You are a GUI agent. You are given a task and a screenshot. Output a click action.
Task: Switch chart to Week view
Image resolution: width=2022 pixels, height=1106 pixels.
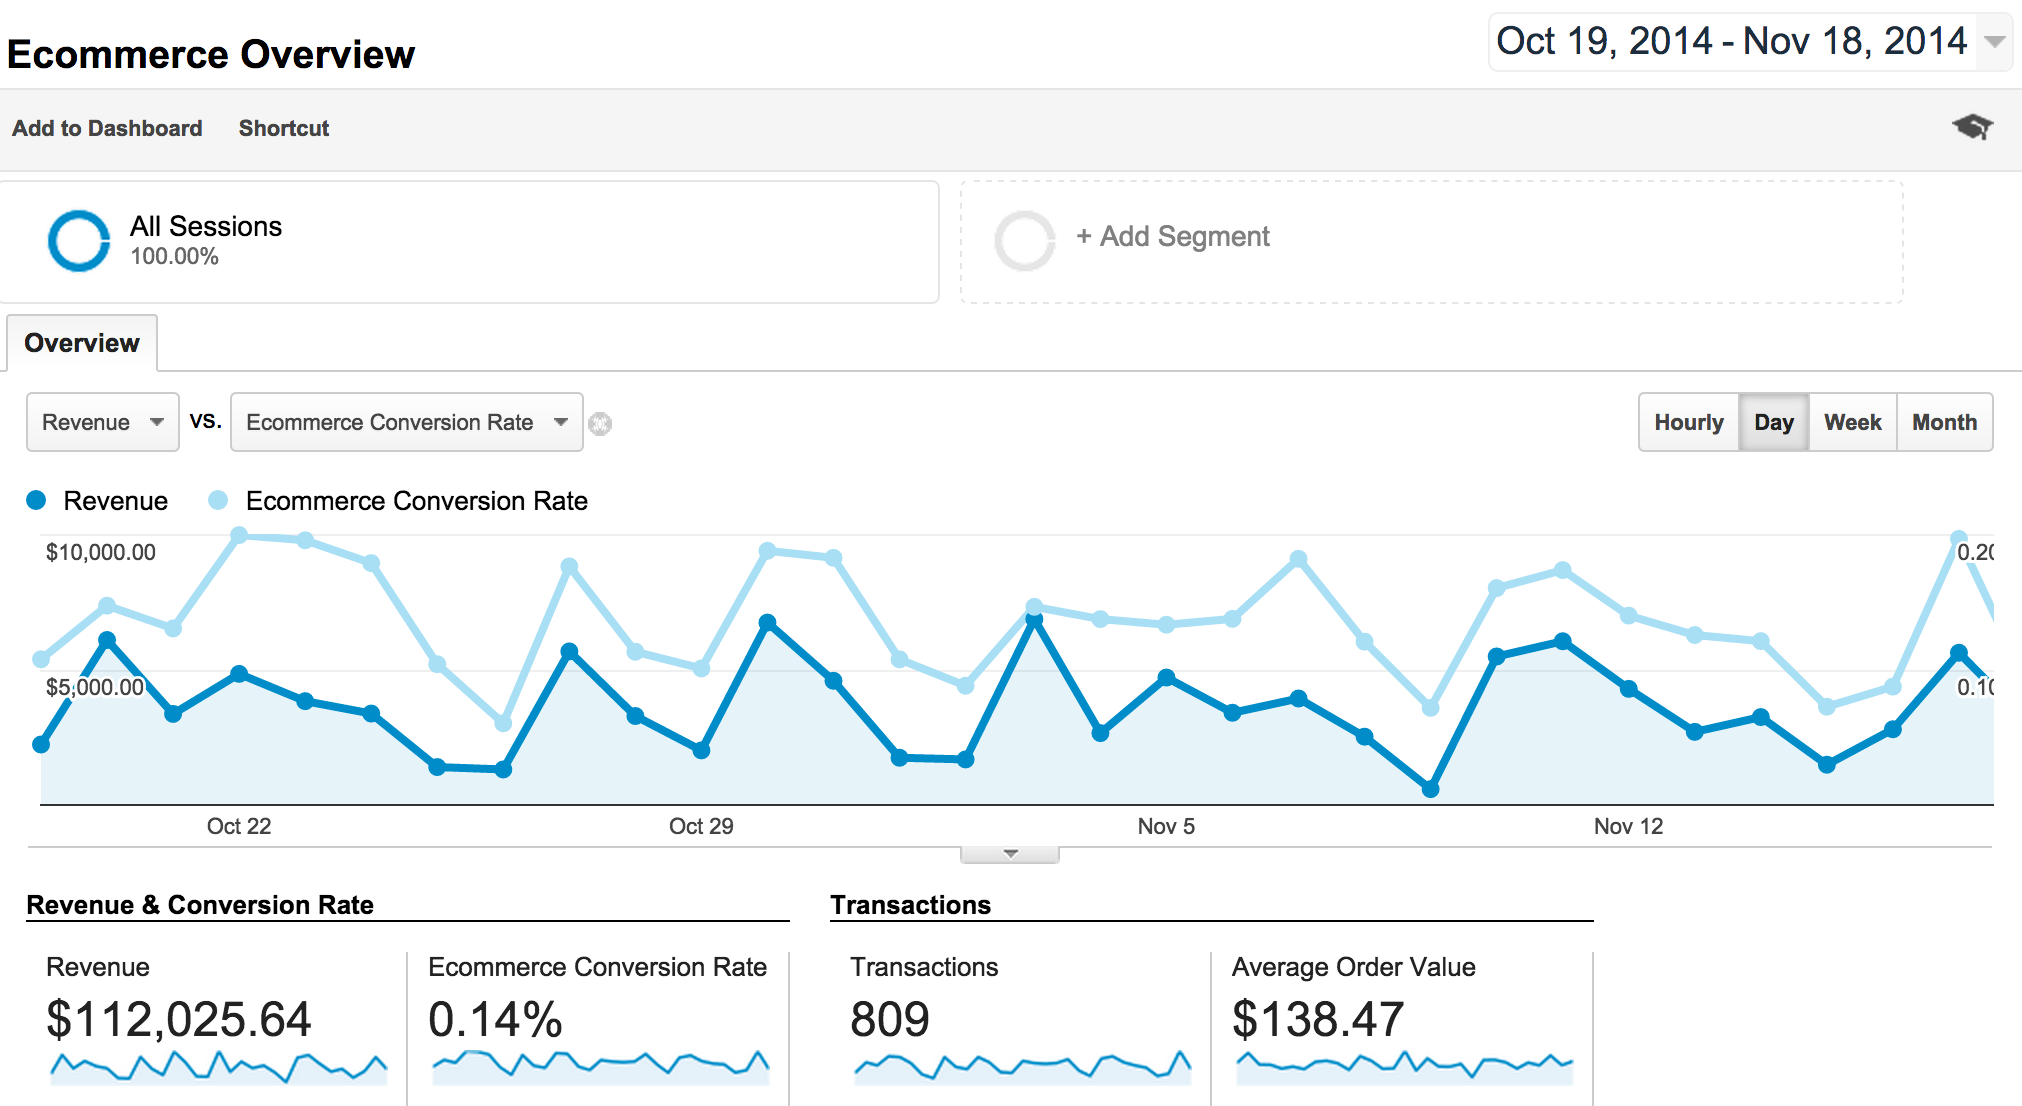[1853, 422]
